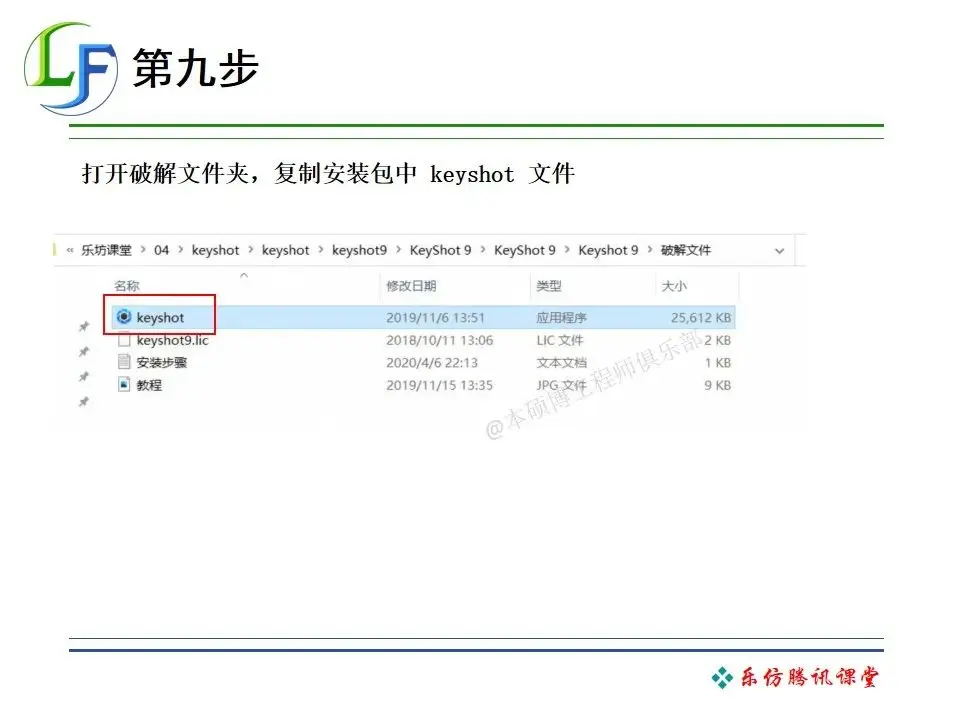Click the date 2018/10/11 13:06
This screenshot has height=720, width=960.
pos(440,340)
